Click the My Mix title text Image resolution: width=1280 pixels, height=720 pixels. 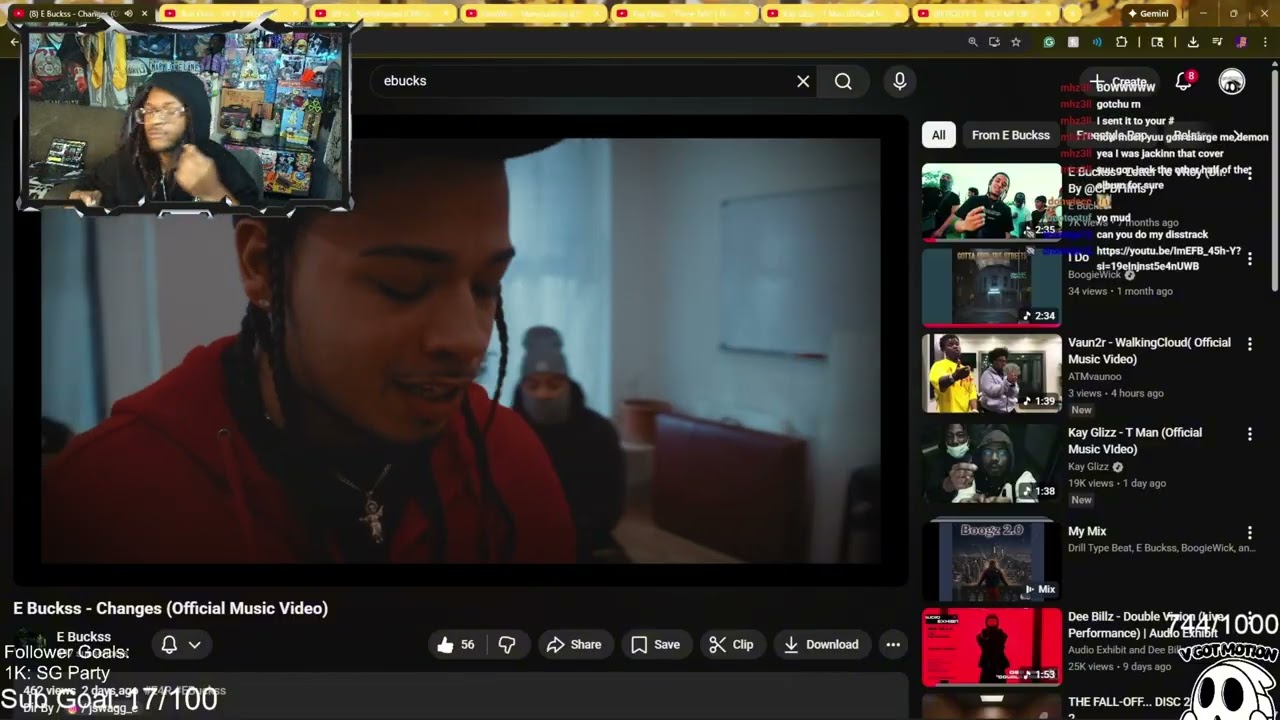[x=1087, y=532]
